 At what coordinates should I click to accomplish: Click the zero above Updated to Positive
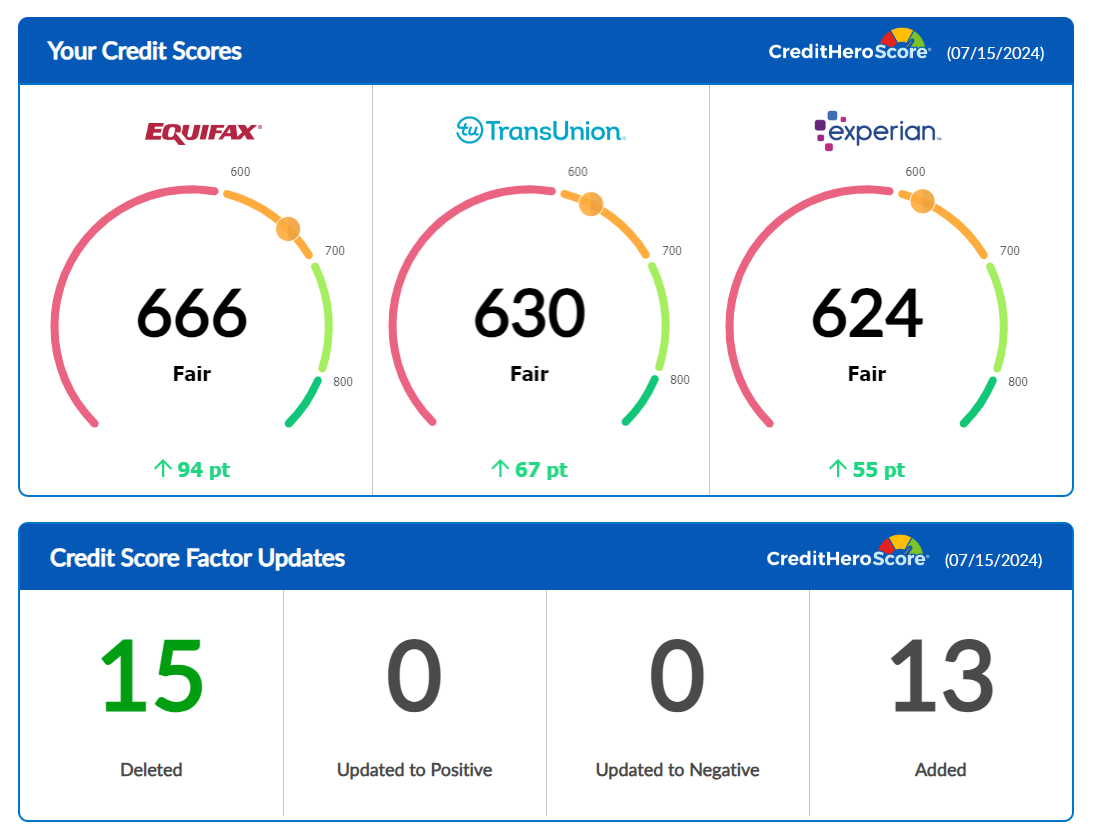click(414, 676)
